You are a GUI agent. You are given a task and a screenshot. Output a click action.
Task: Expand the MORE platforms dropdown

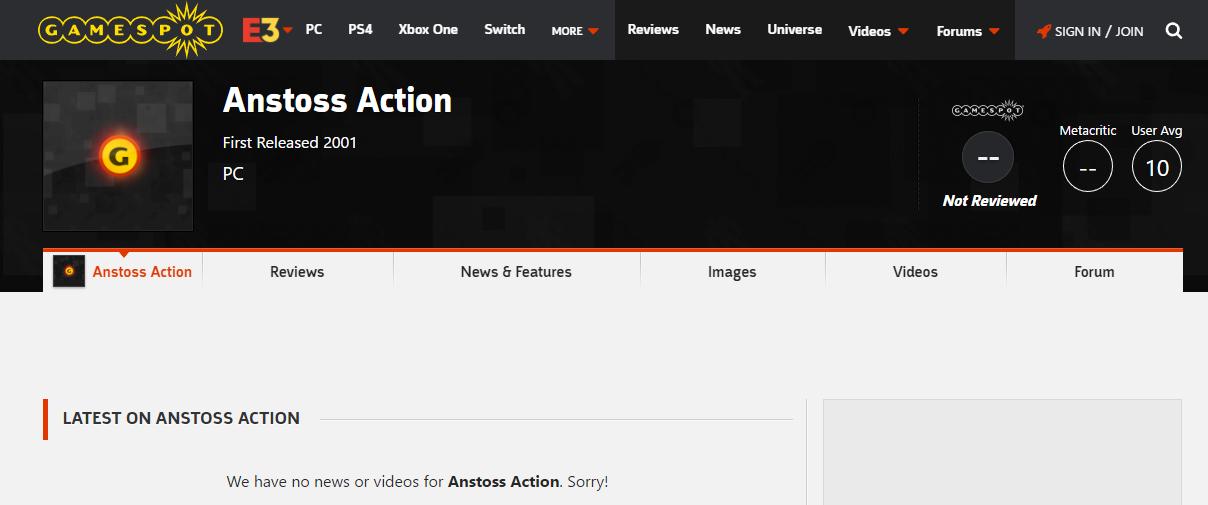click(575, 31)
